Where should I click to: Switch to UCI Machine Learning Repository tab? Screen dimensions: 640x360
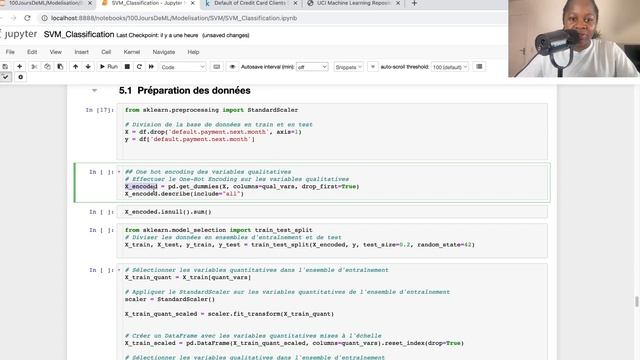[x=353, y=4]
